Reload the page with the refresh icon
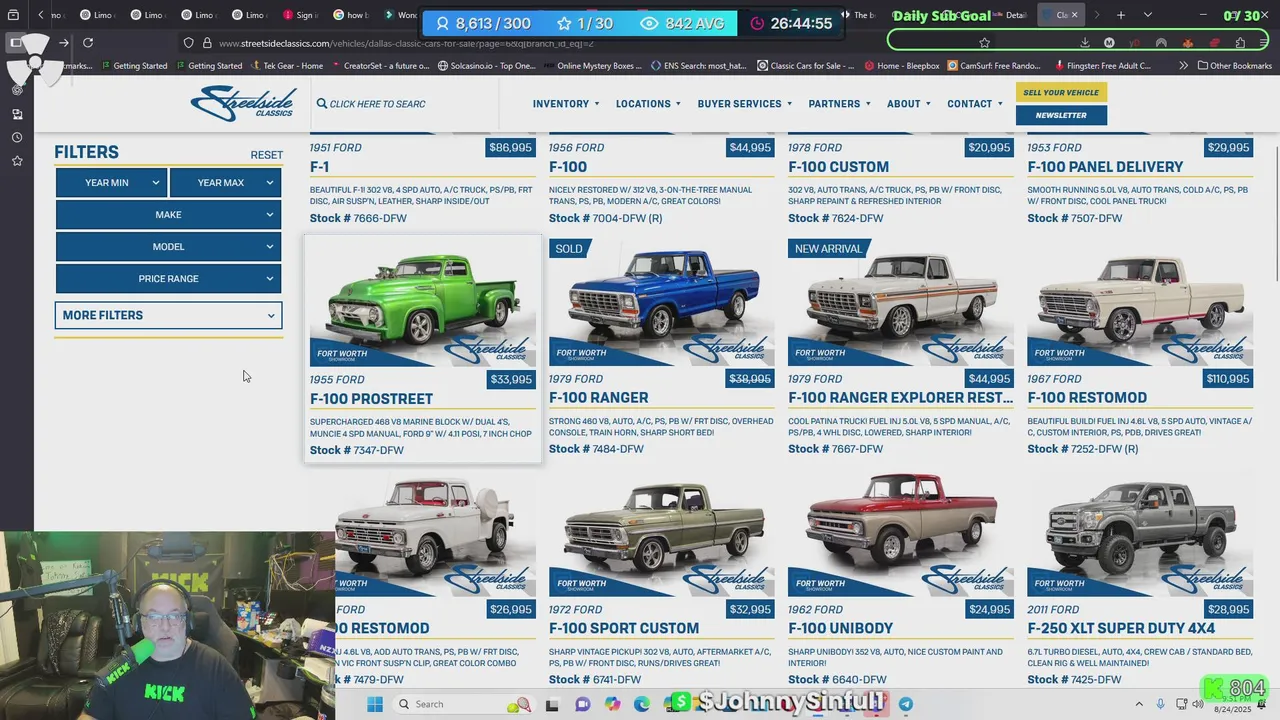Image resolution: width=1280 pixels, height=720 pixels. 88,43
